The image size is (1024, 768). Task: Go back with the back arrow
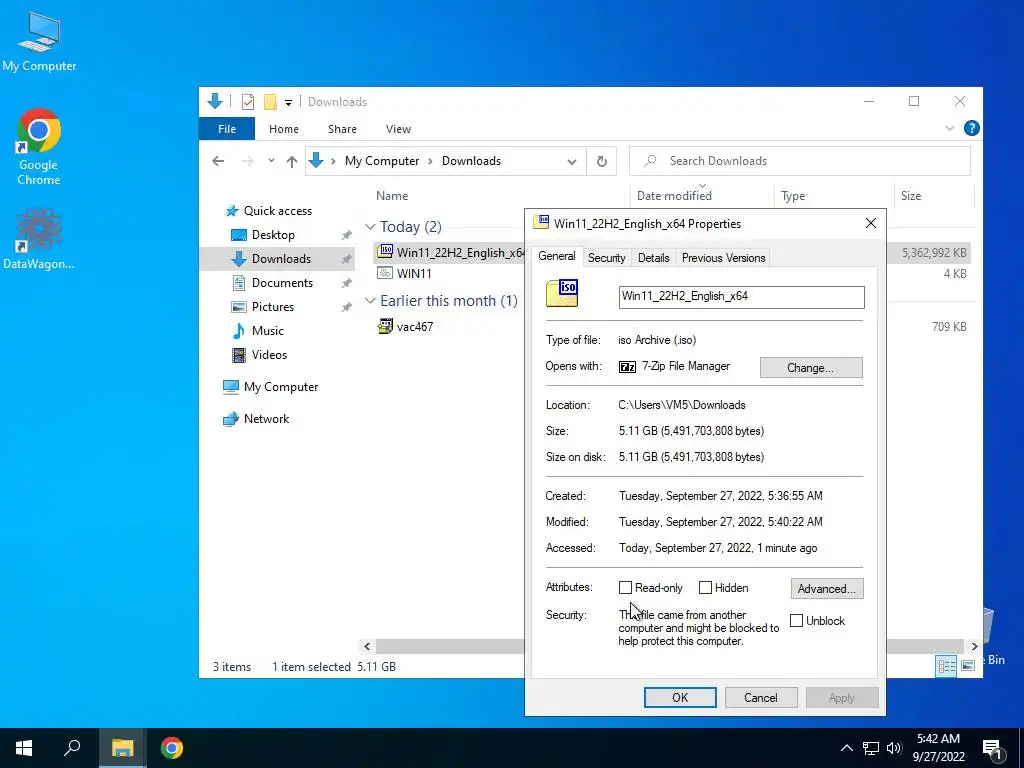click(218, 161)
